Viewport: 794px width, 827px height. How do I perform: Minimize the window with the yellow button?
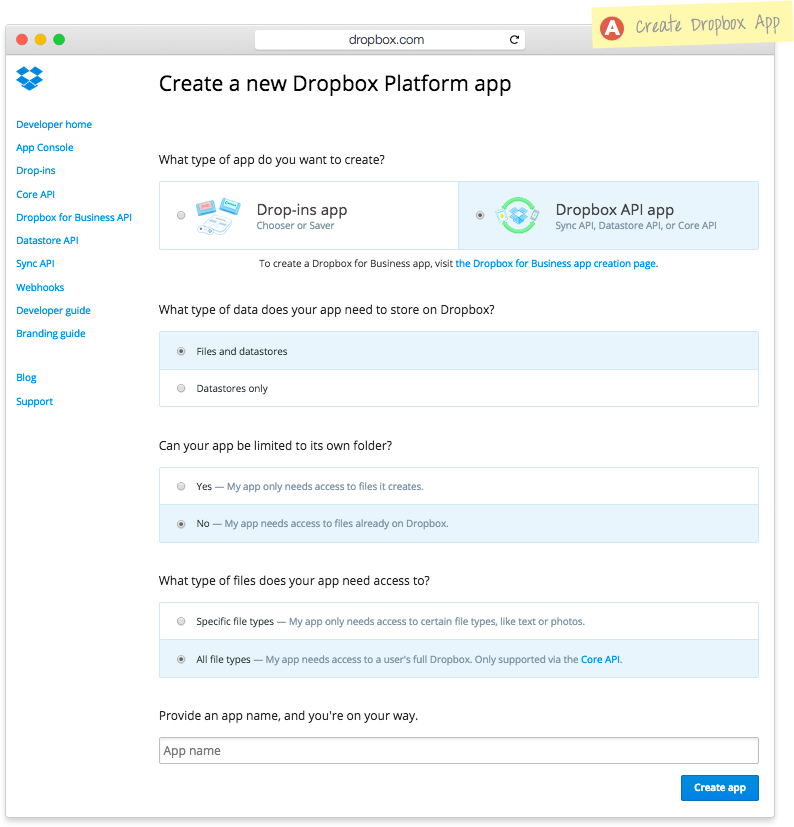pos(41,40)
